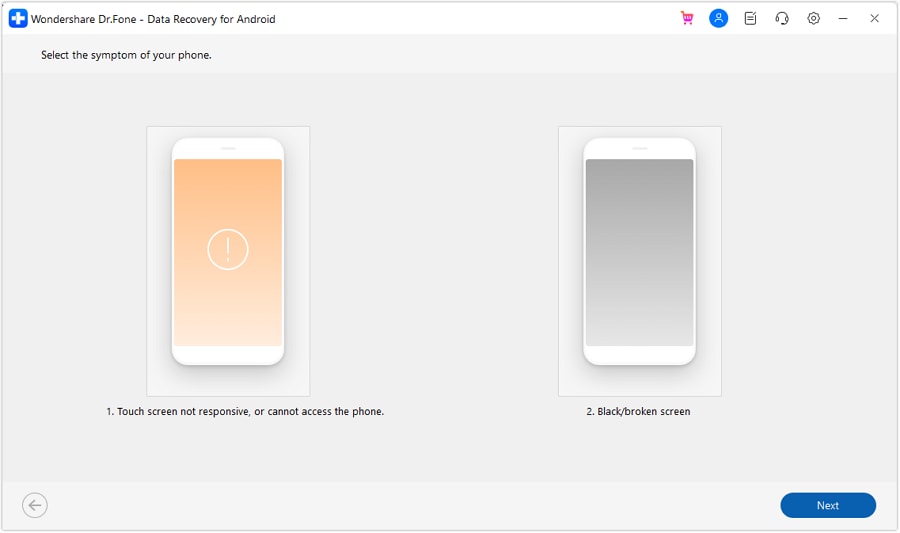The height and width of the screenshot is (533, 900).
Task: Click the exclamation warning icon on phone
Action: [228, 249]
